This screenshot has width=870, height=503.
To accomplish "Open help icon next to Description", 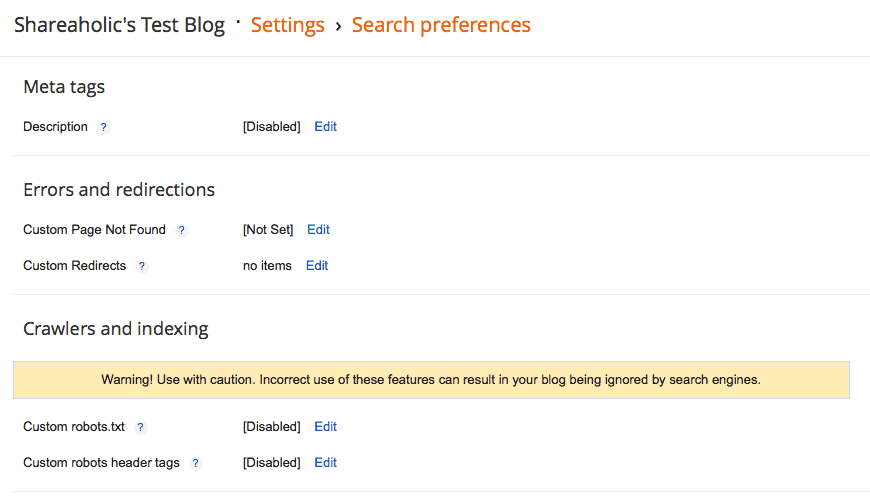I will coord(103,128).
